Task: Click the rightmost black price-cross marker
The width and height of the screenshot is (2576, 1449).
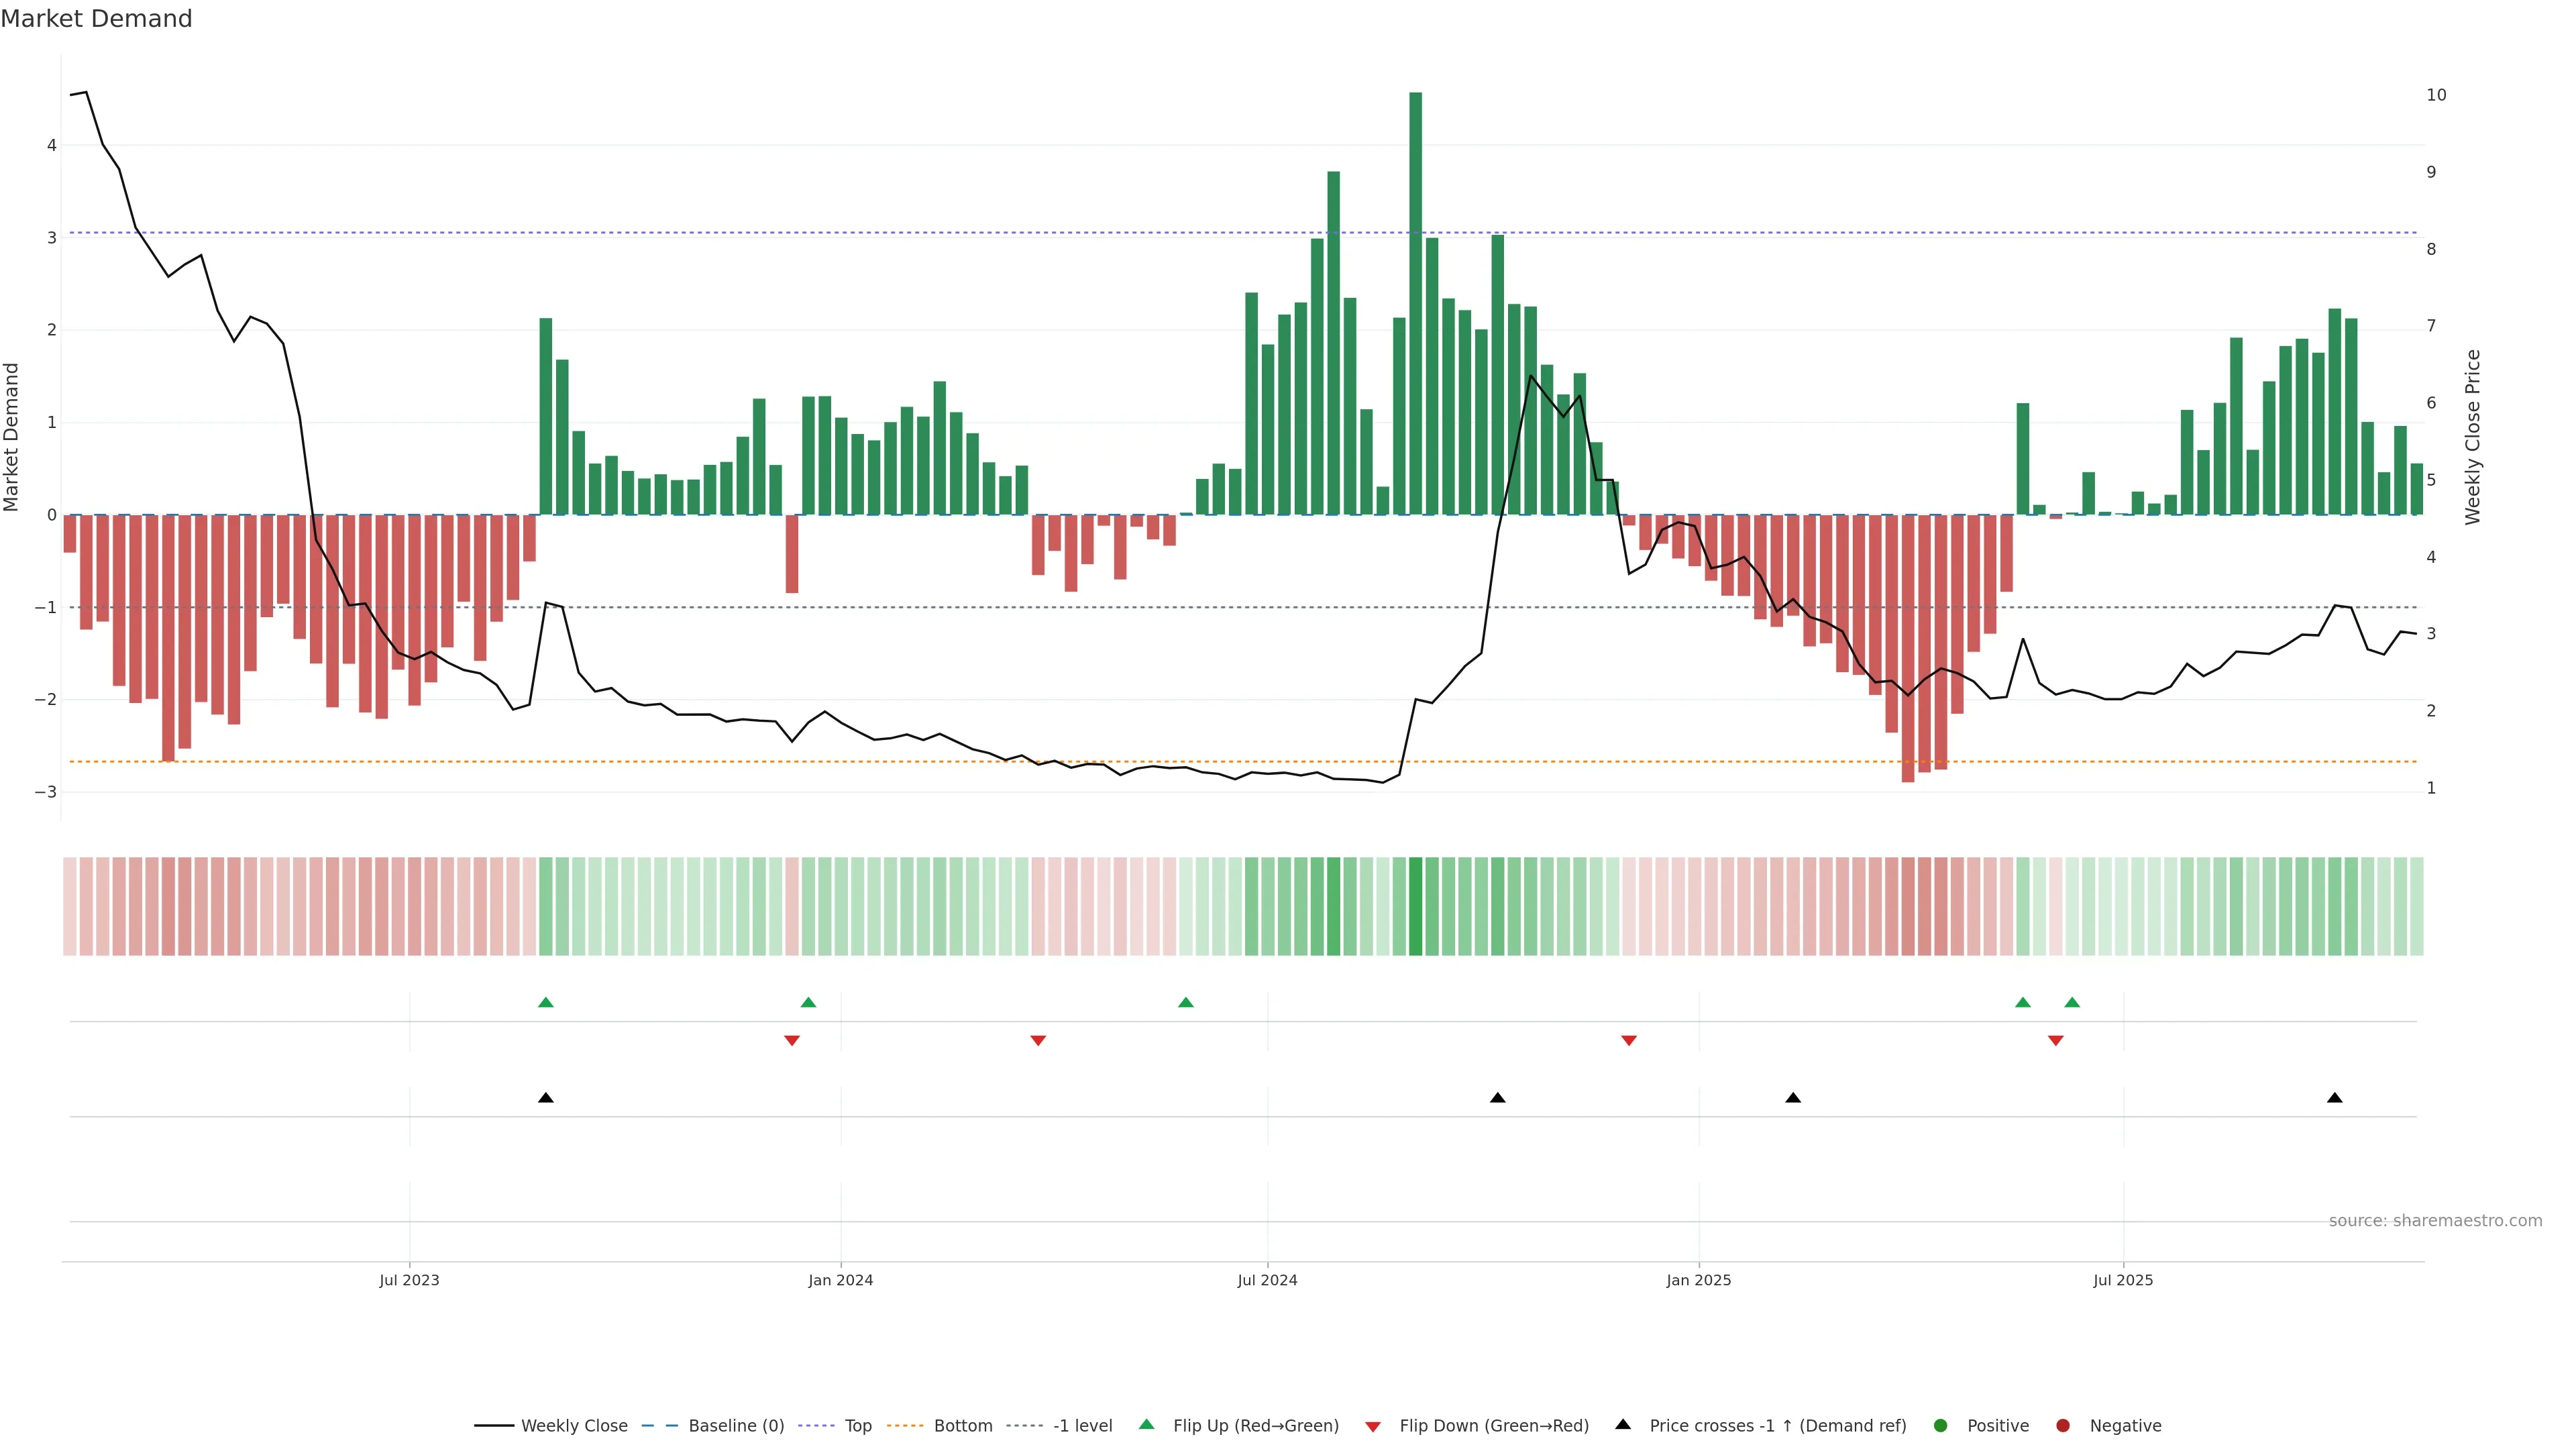Action: 2335,1098
